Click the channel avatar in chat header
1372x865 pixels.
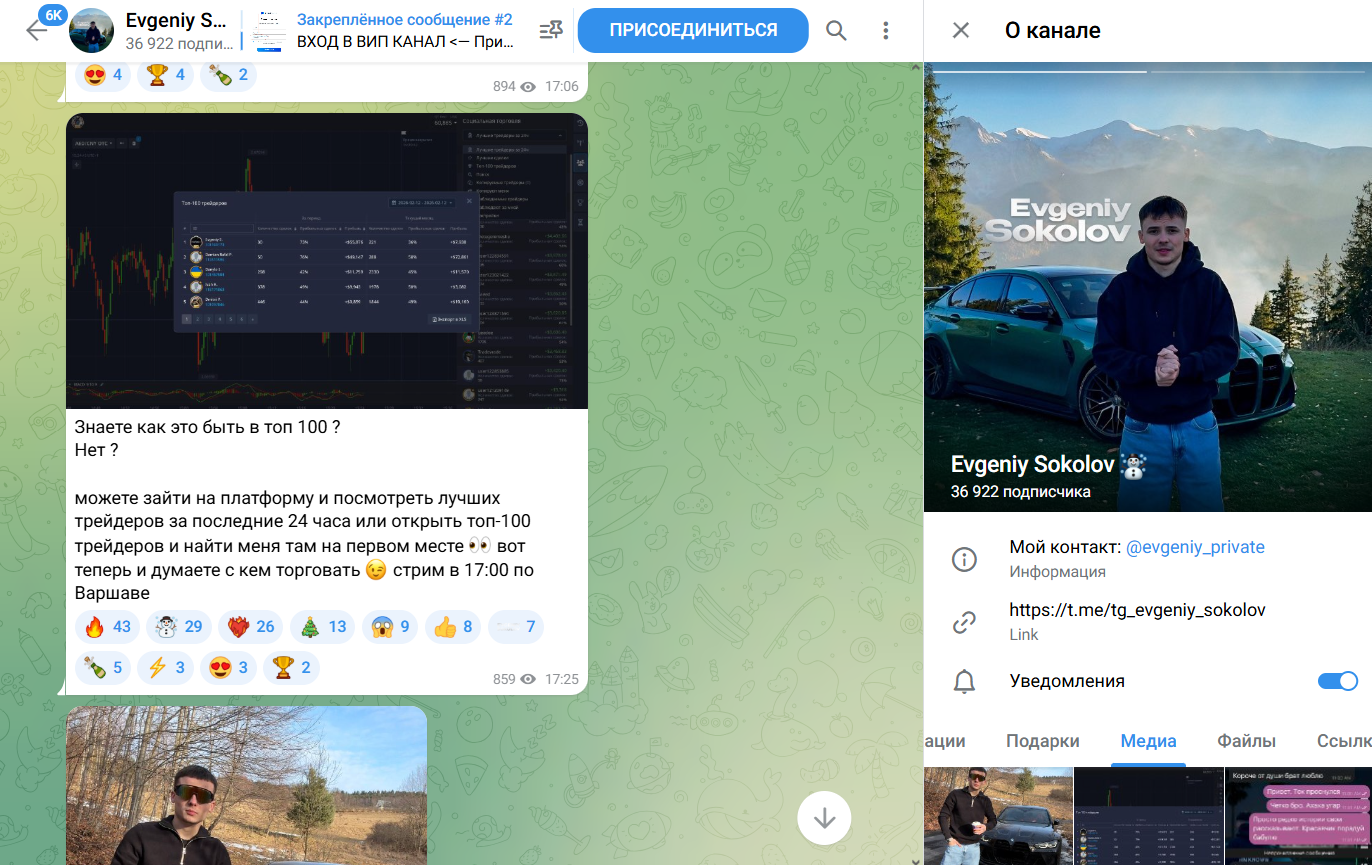click(x=91, y=30)
